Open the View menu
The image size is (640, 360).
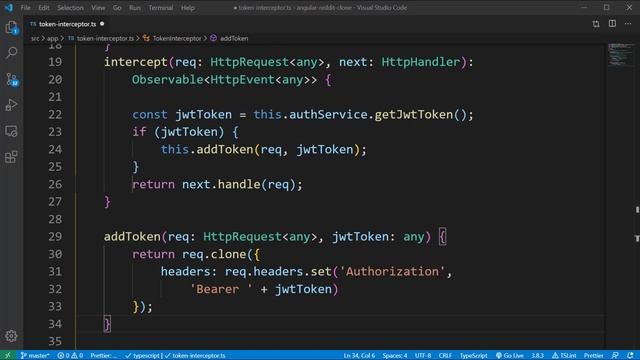point(98,8)
